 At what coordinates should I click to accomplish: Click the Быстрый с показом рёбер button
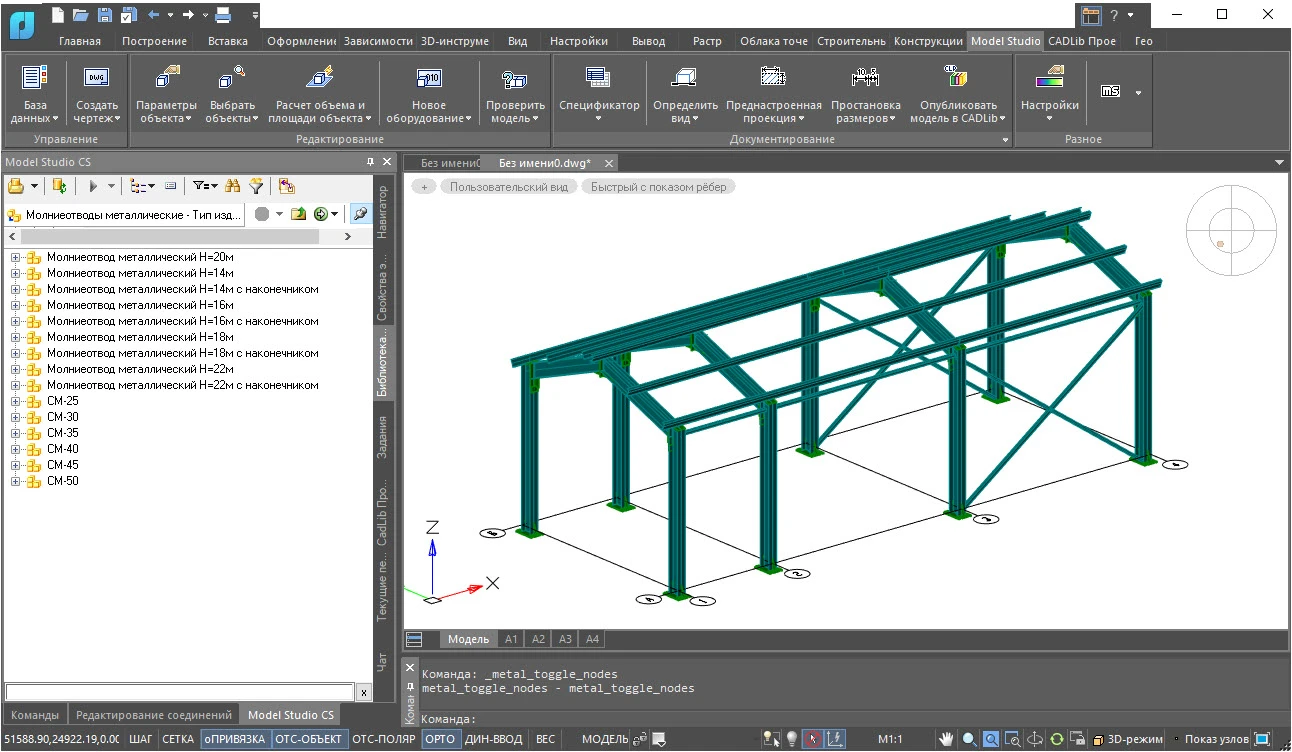point(658,187)
